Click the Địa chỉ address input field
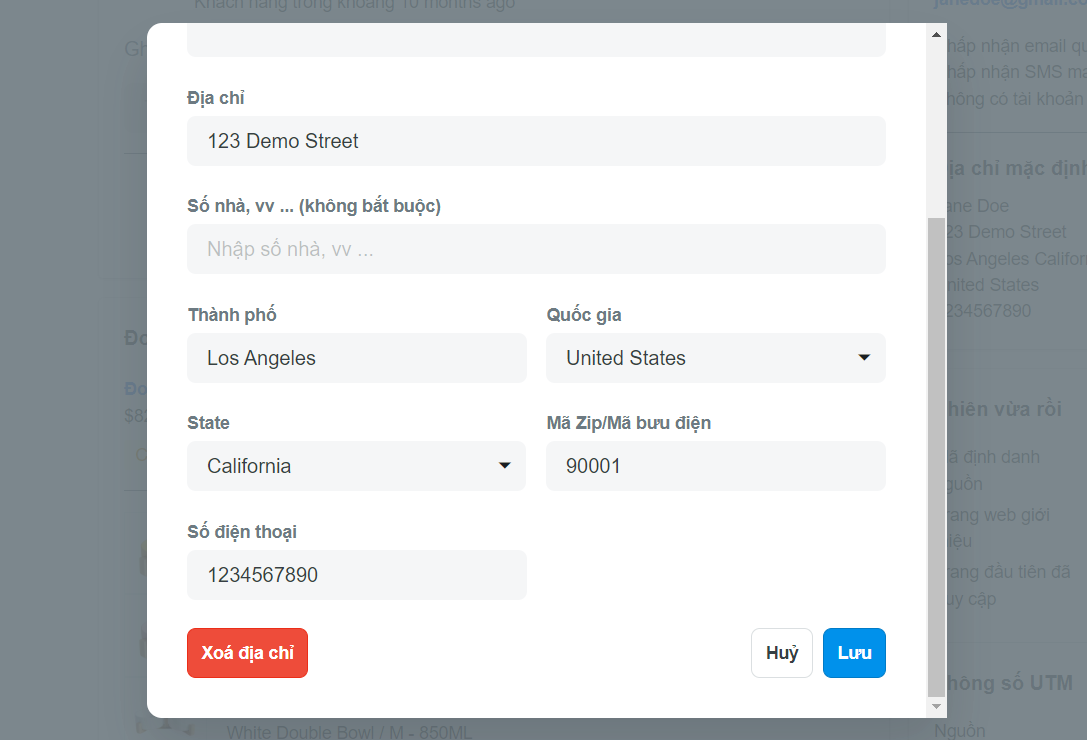This screenshot has width=1087, height=740. point(536,141)
